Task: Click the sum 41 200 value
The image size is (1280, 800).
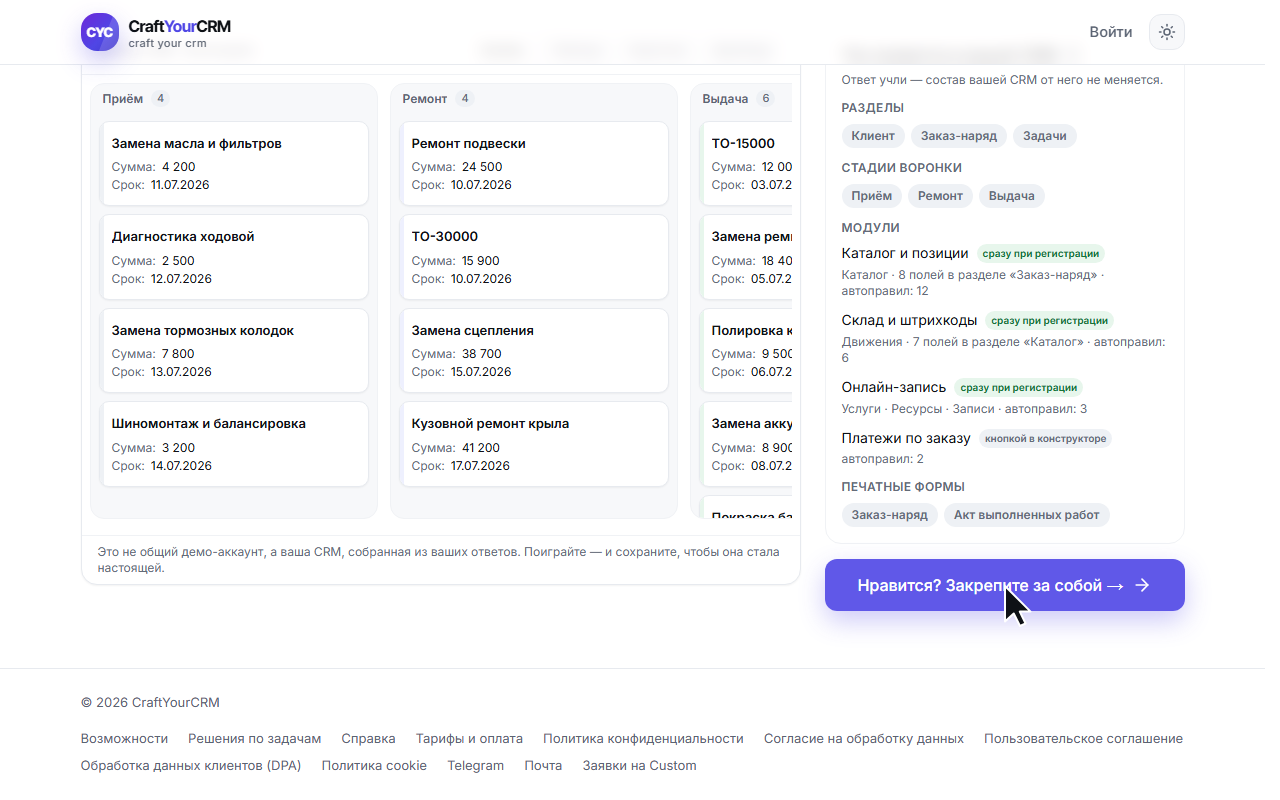Action: [480, 448]
